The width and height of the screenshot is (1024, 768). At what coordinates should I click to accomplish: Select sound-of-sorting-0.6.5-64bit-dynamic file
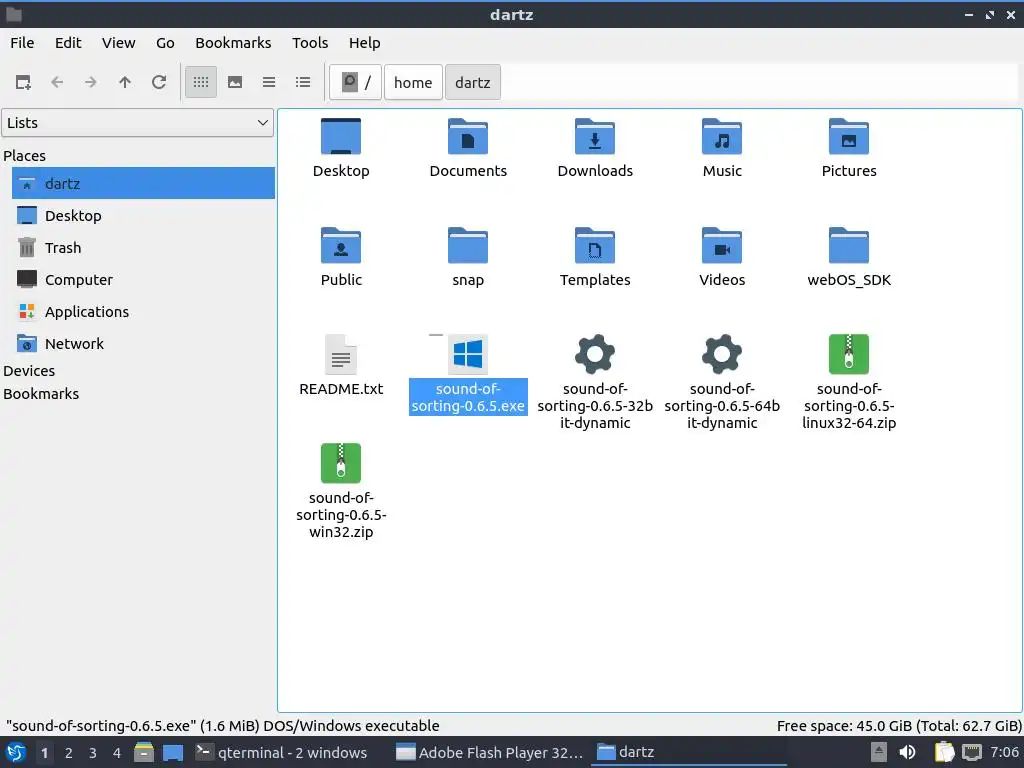pyautogui.click(x=722, y=382)
